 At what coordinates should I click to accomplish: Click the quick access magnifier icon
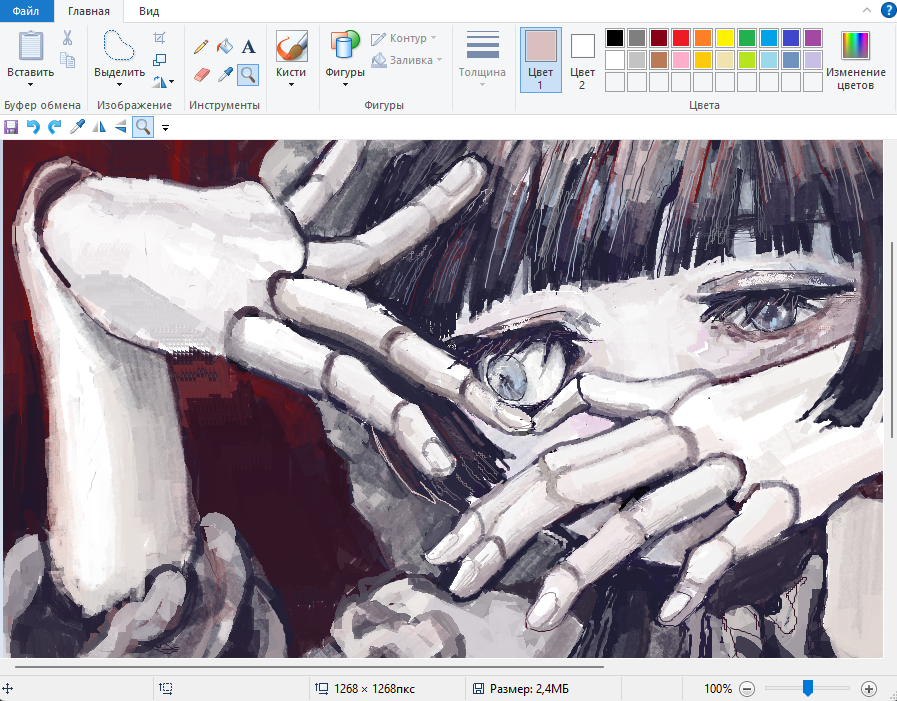143,127
